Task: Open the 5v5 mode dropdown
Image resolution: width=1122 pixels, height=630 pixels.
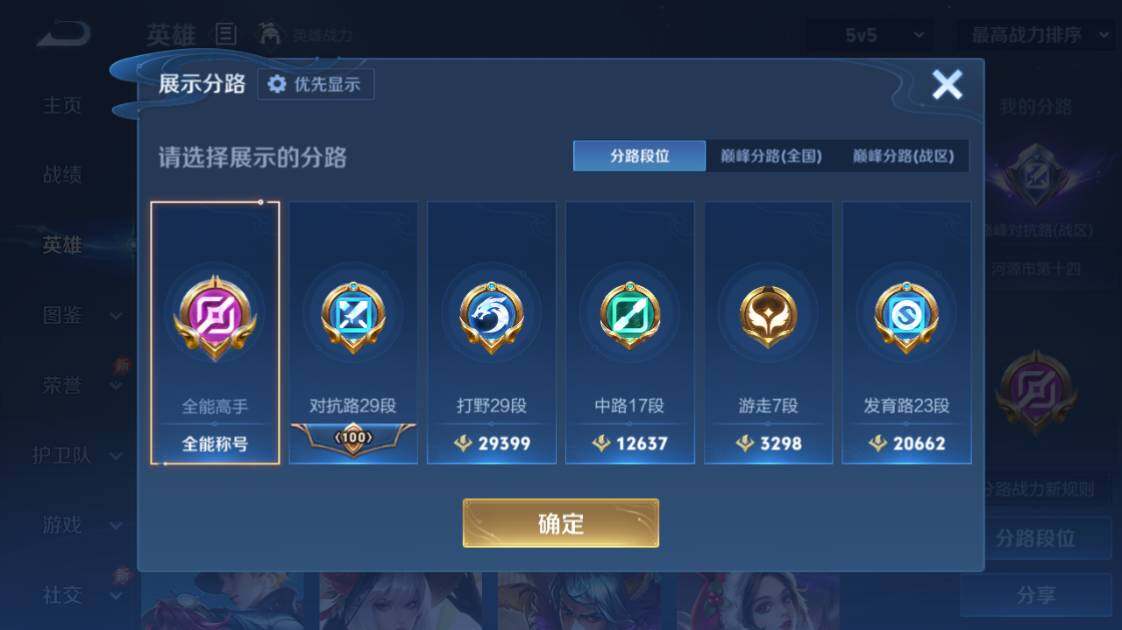Action: (870, 34)
